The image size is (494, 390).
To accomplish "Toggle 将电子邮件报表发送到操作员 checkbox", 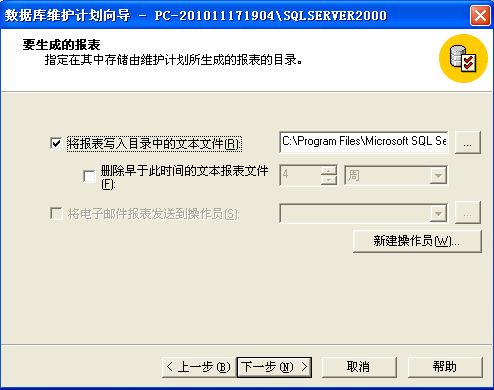I will [56, 213].
